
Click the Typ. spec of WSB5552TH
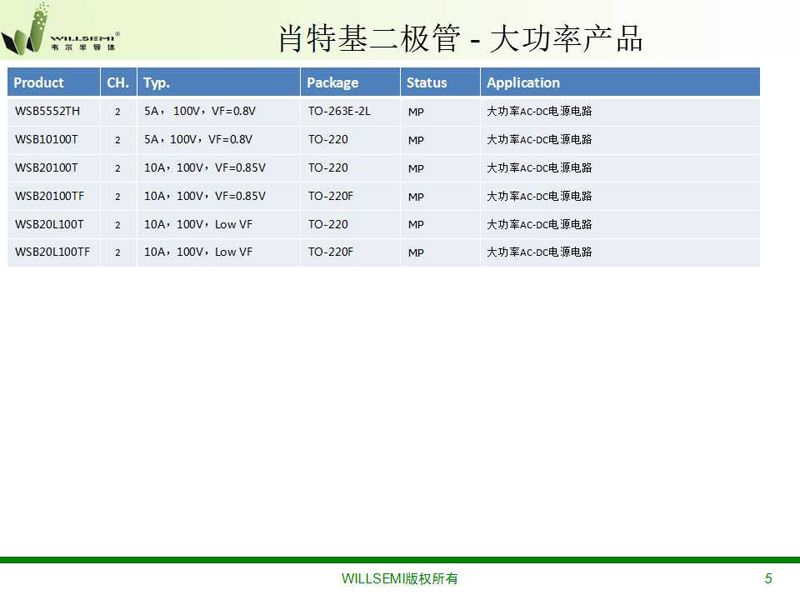click(x=200, y=111)
